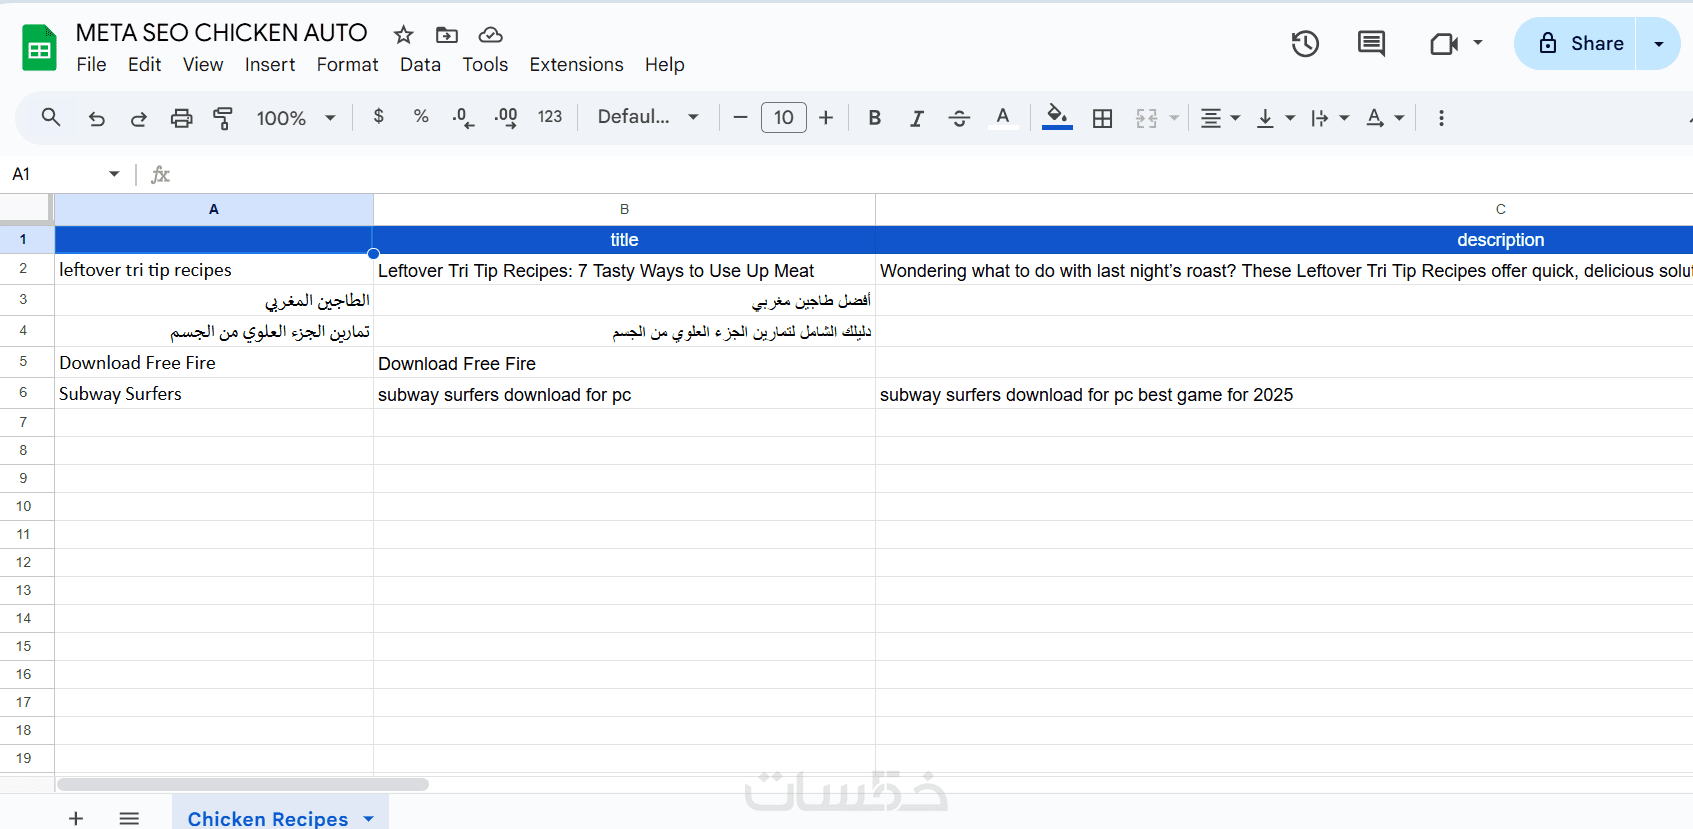Click the horizontal scrollbar

[x=243, y=785]
